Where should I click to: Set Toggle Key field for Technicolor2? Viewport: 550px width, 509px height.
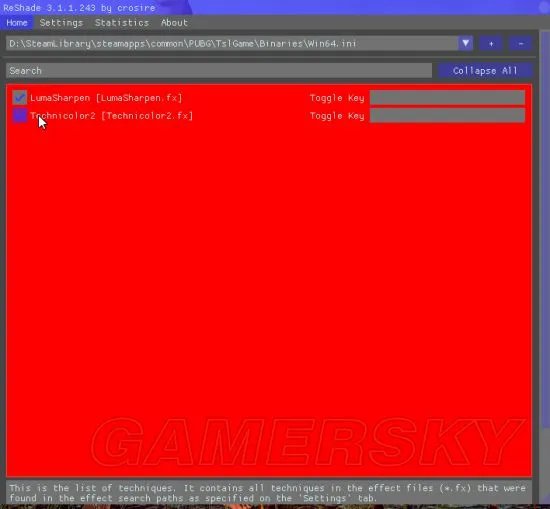pos(448,115)
